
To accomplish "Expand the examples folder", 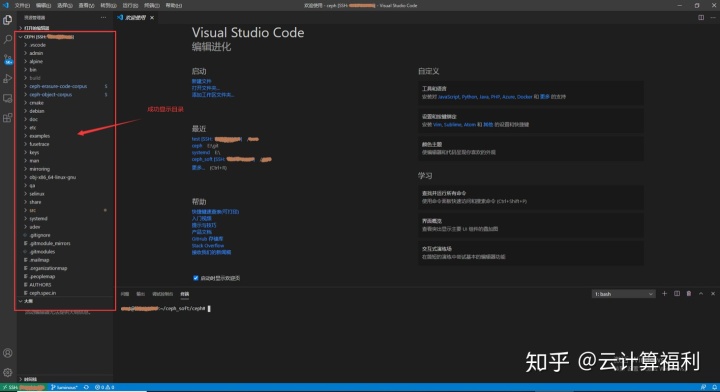I will (x=64, y=136).
